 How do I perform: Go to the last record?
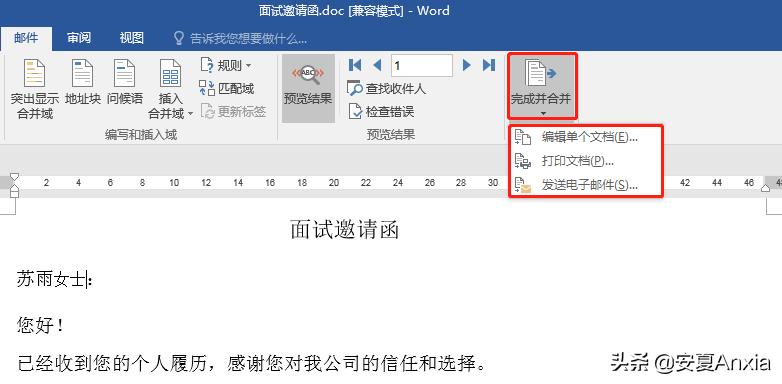[x=489, y=65]
